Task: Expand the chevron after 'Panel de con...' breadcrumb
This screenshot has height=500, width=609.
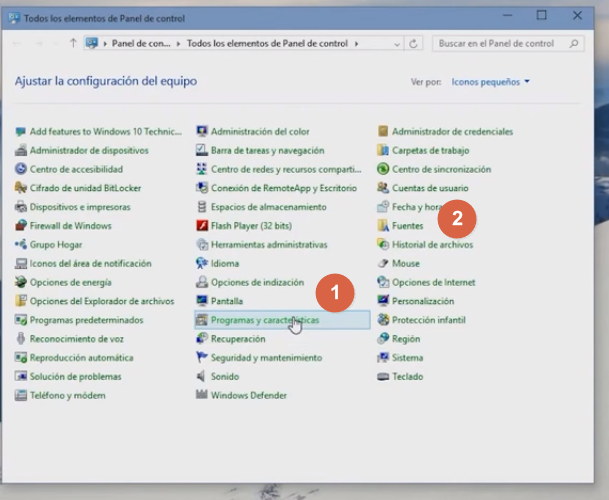Action: [x=178, y=44]
